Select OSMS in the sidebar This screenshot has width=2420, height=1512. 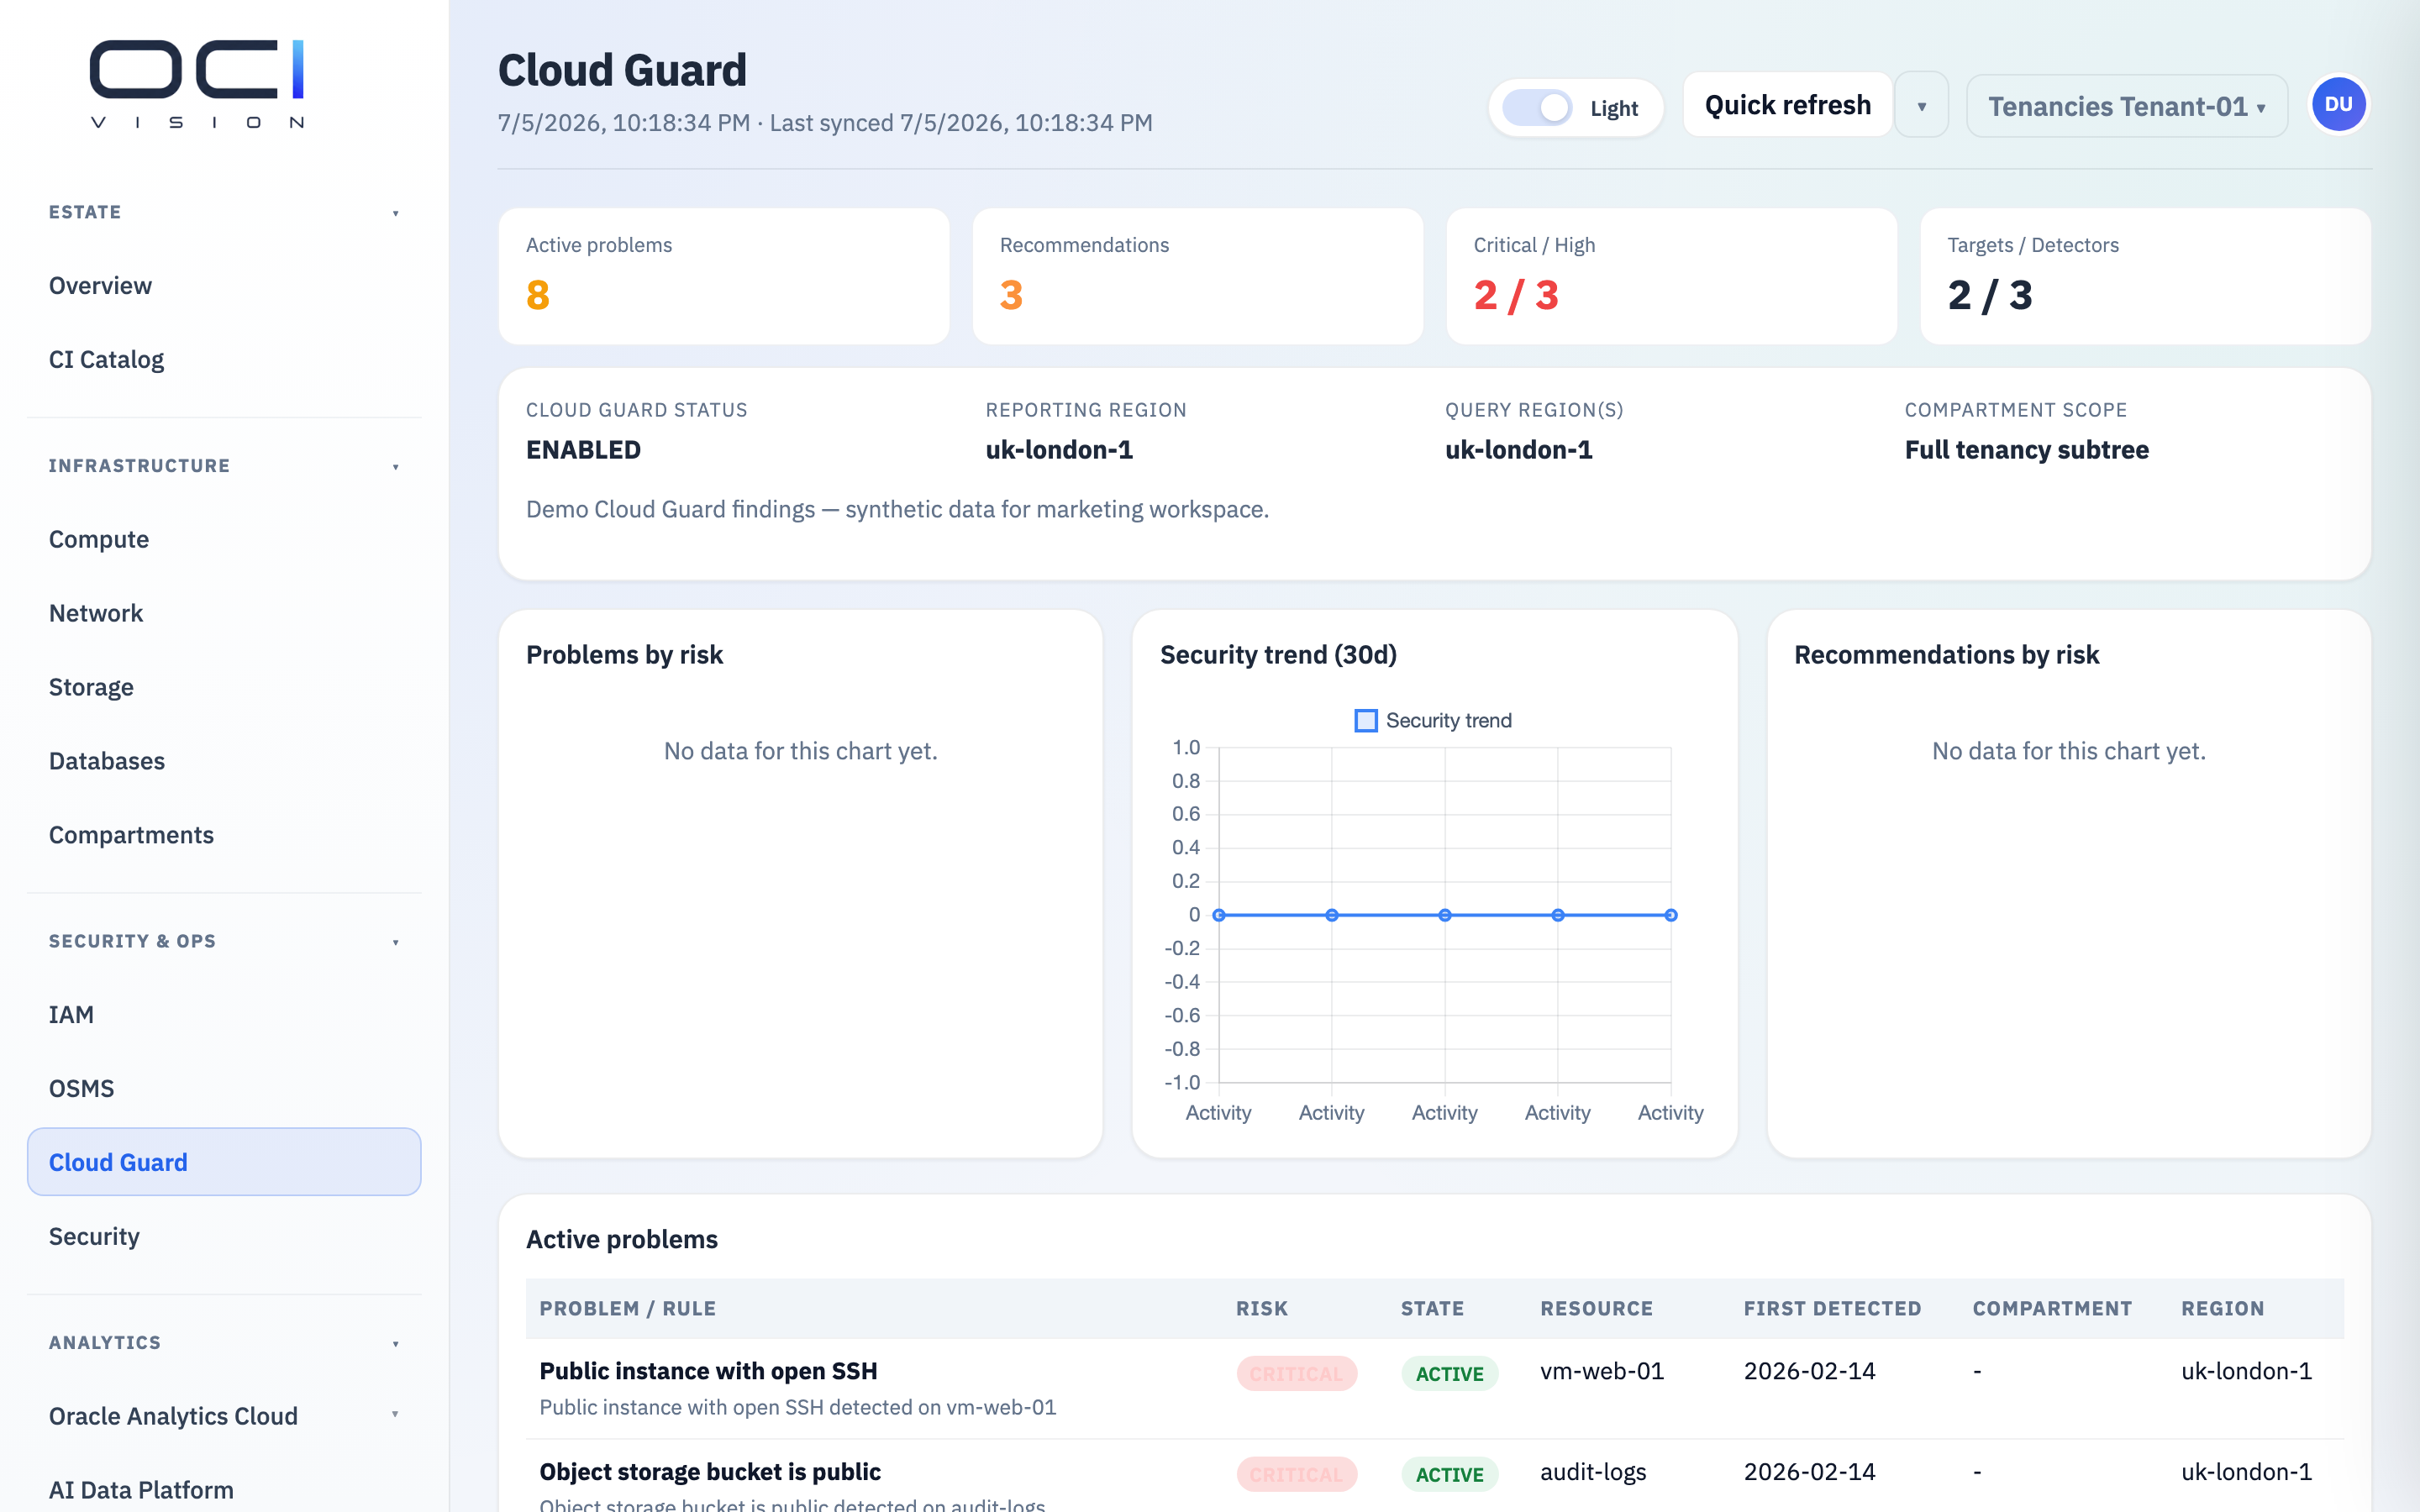(x=224, y=1089)
